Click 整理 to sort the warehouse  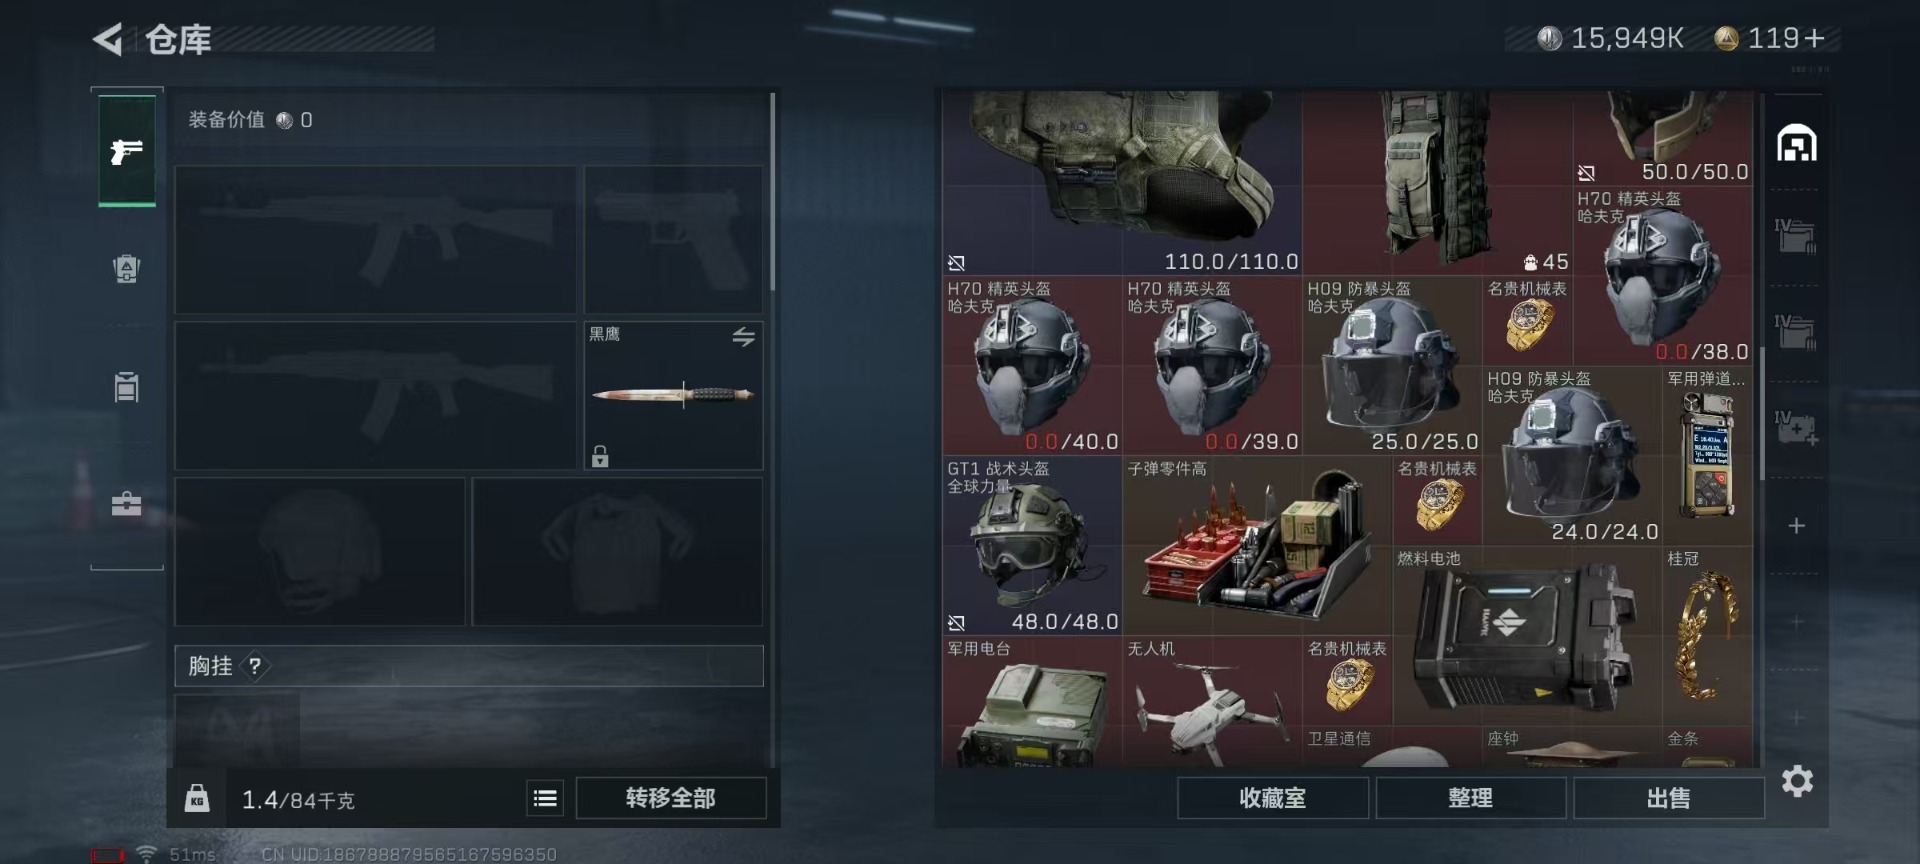1470,798
